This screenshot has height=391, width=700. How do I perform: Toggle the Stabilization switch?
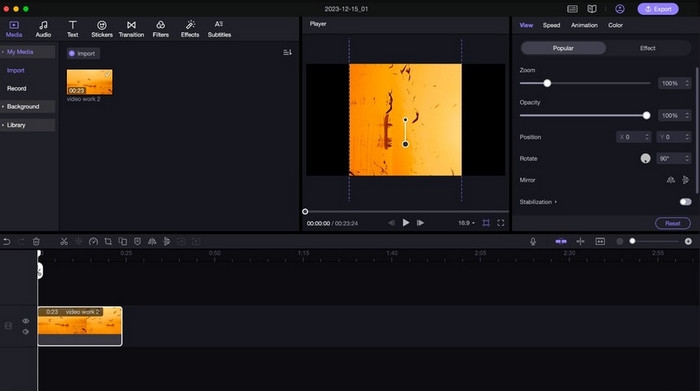685,202
